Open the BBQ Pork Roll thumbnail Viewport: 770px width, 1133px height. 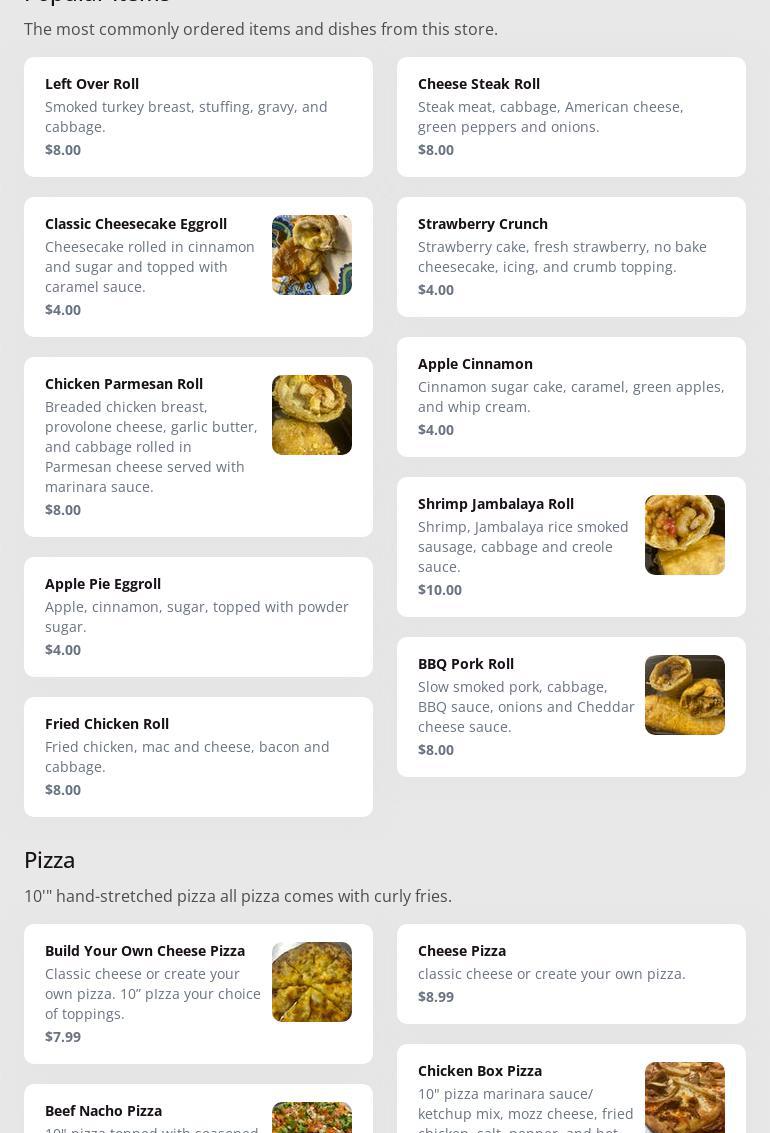coord(685,694)
